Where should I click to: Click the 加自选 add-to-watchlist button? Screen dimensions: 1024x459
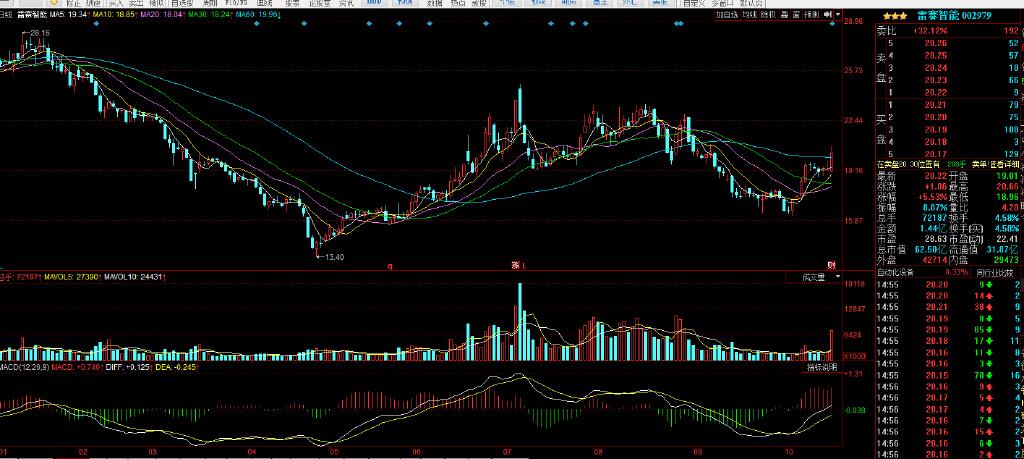[725, 15]
